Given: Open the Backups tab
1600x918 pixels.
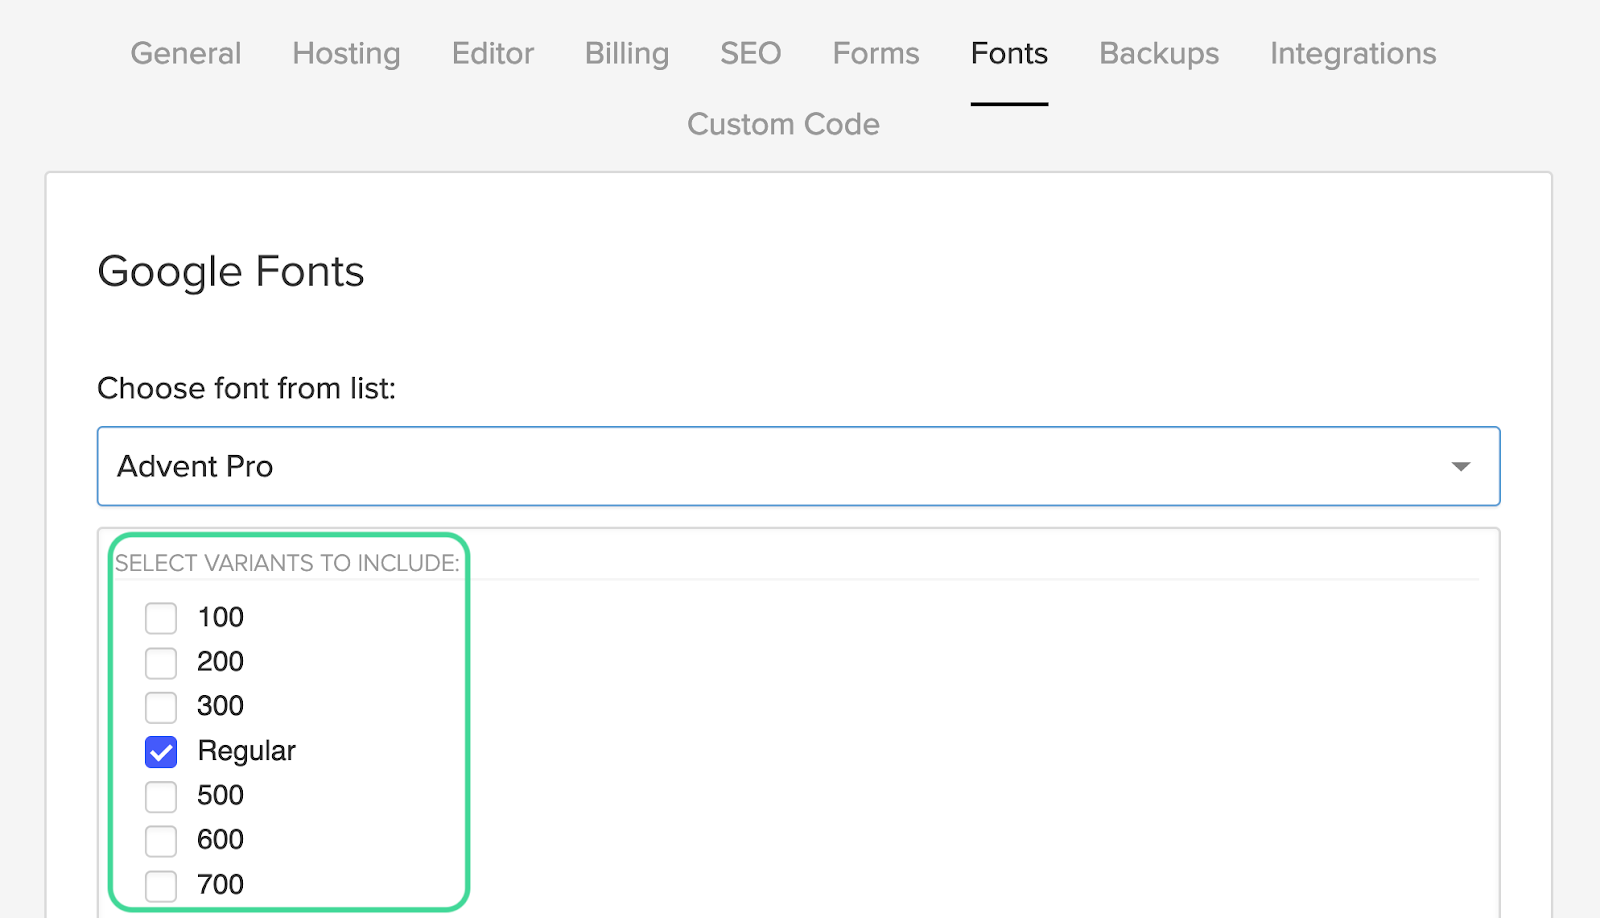Looking at the screenshot, I should 1158,54.
